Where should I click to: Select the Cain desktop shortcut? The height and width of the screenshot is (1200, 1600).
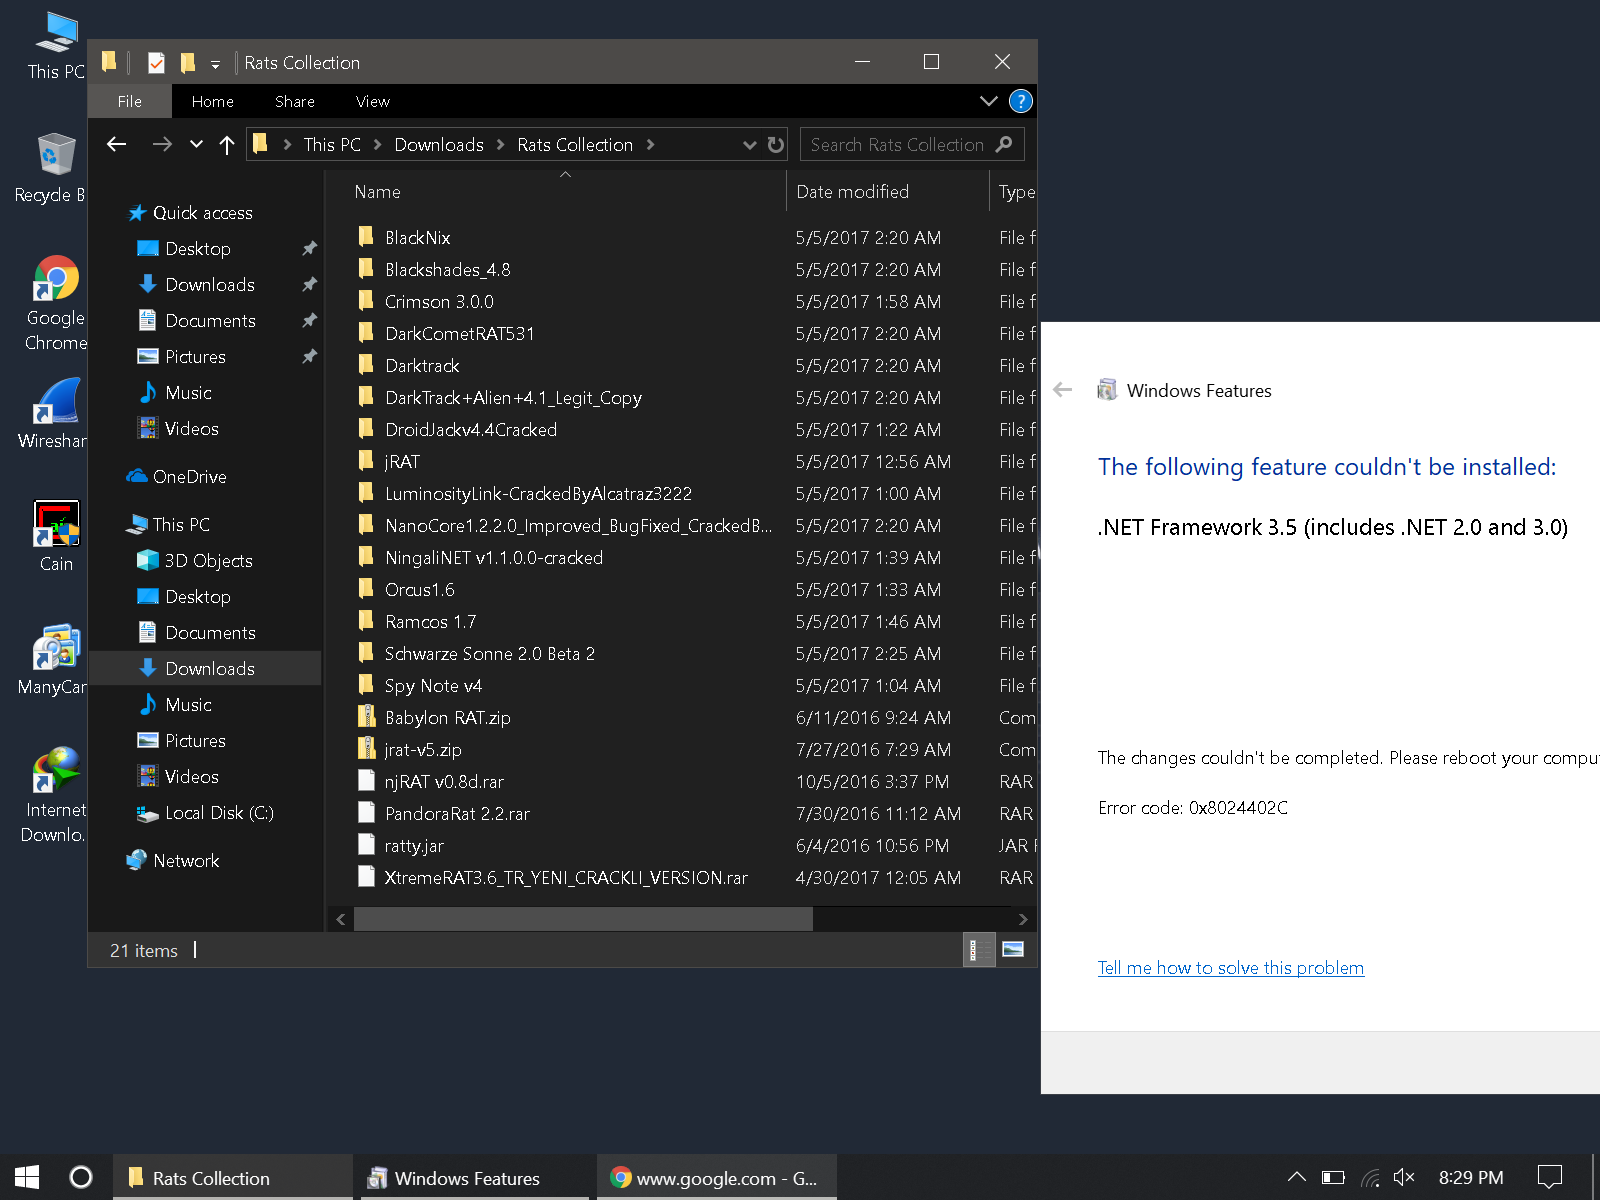[x=56, y=537]
